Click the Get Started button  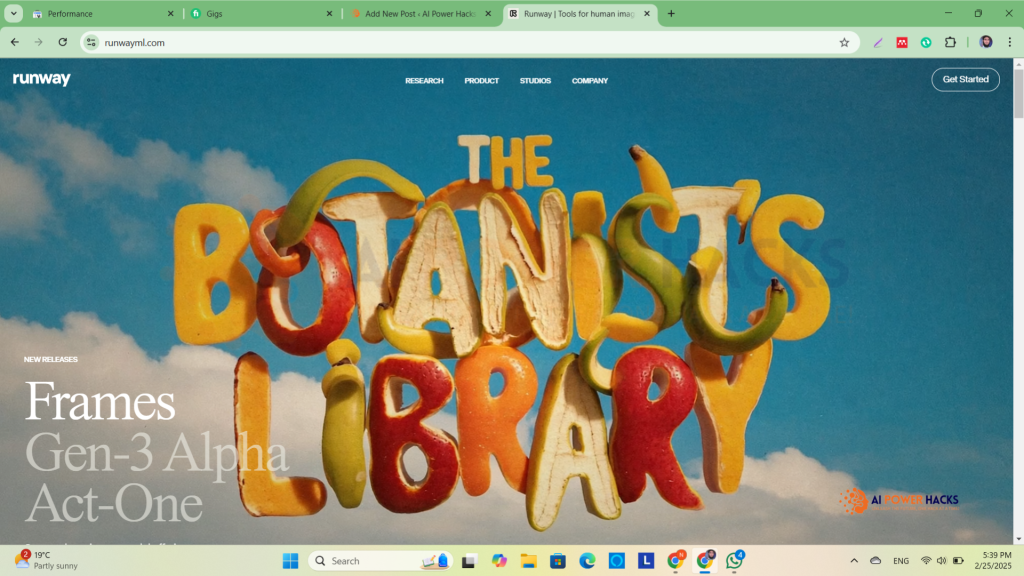(965, 80)
